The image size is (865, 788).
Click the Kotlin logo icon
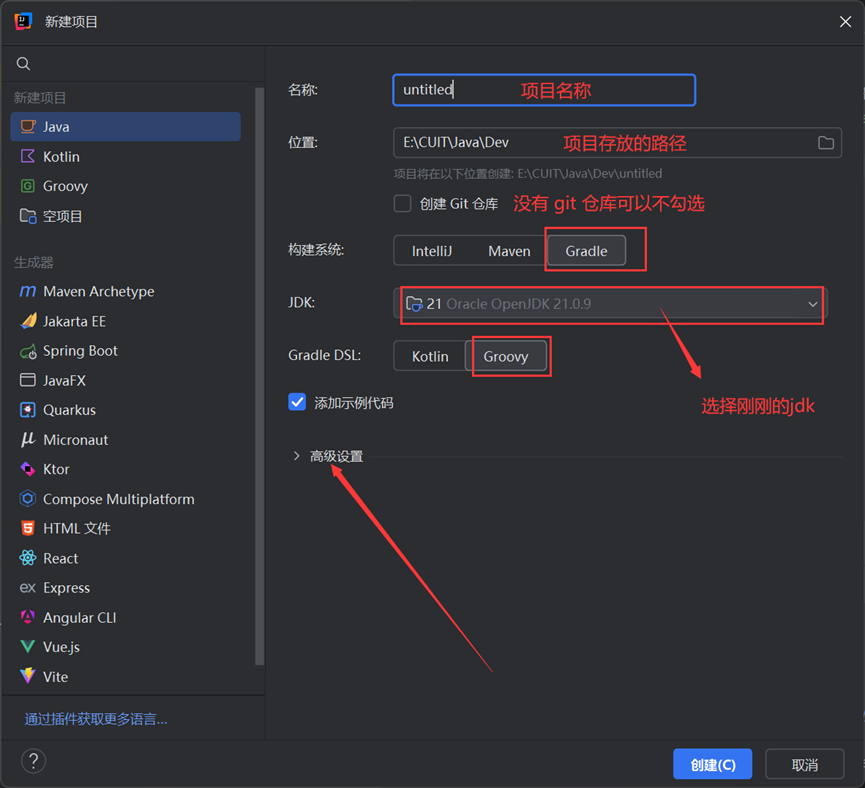[x=28, y=156]
